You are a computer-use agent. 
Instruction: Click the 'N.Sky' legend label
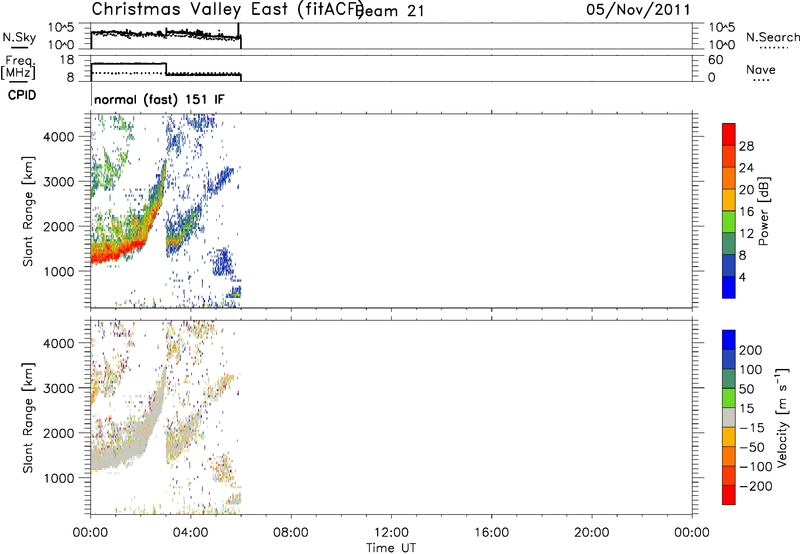tap(19, 37)
